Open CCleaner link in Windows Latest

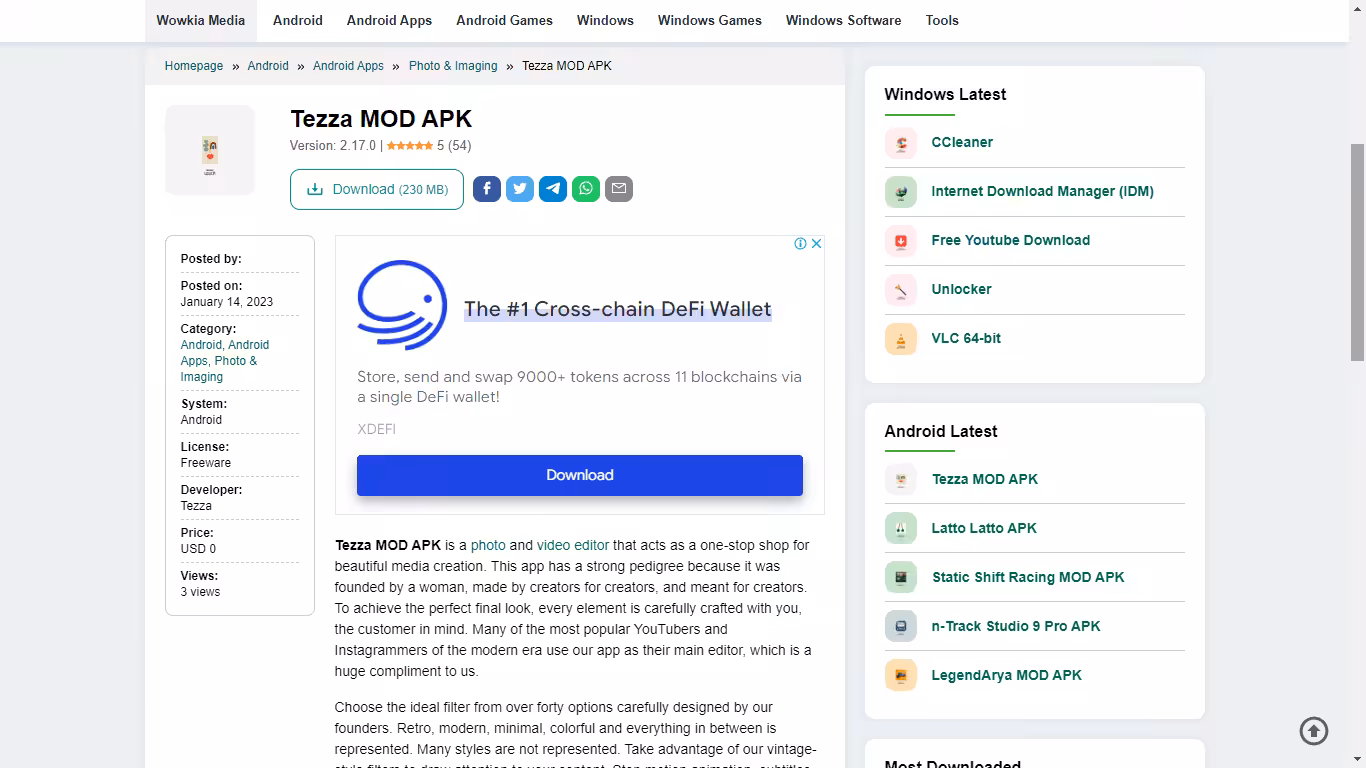coord(962,142)
